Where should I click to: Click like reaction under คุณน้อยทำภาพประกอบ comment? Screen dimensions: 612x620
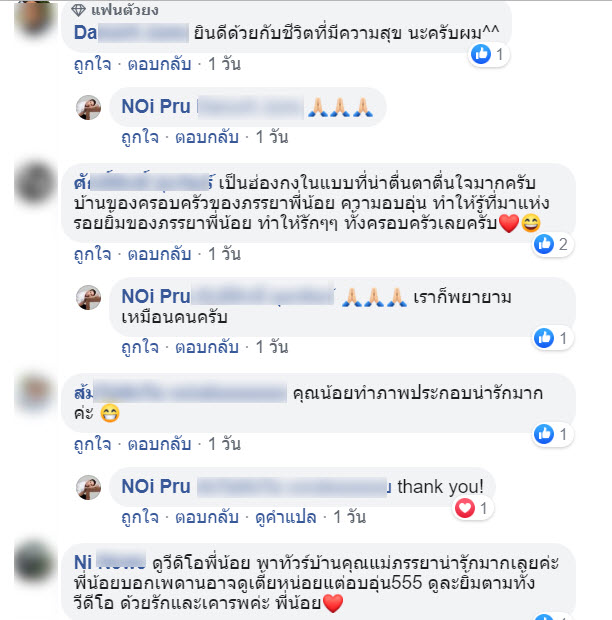tap(544, 434)
